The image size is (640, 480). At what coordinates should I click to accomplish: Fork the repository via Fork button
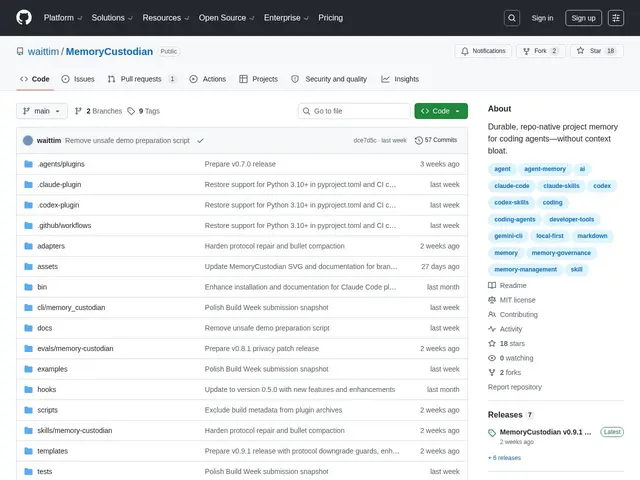click(540, 51)
